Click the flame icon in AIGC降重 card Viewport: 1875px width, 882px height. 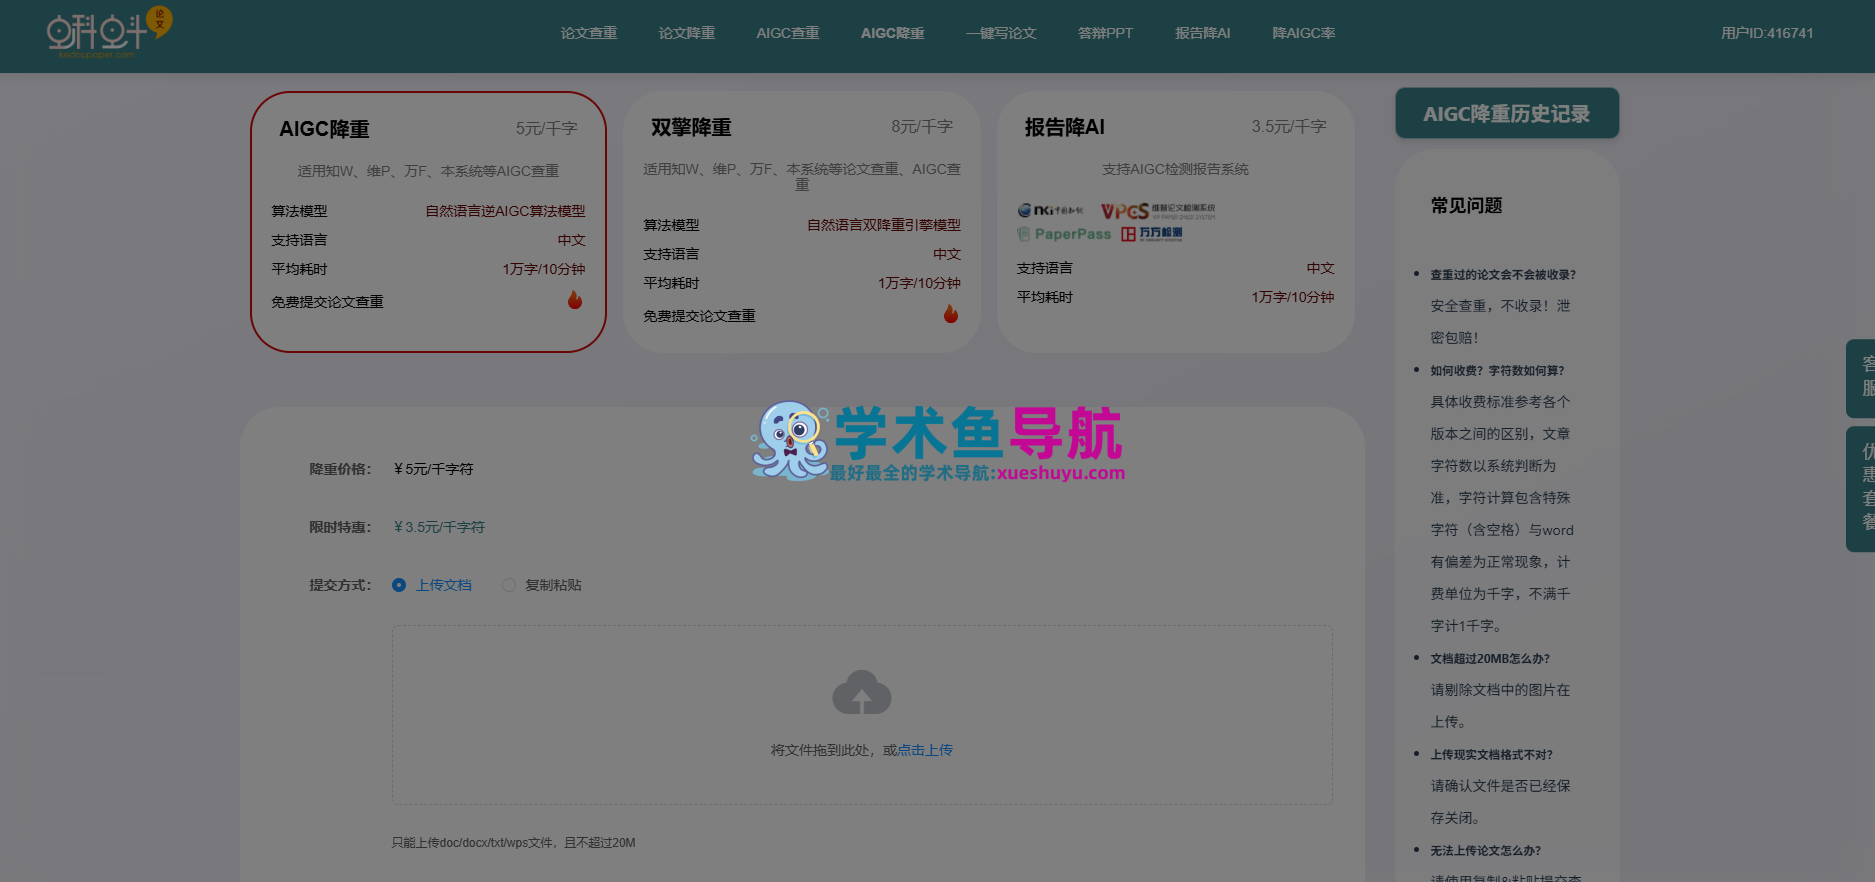(575, 300)
